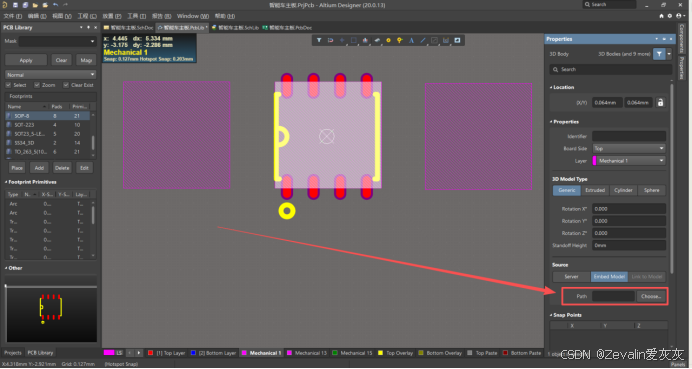This screenshot has width=692, height=369.
Task: Toggle the Clear Existing checkbox
Action: tap(66, 85)
